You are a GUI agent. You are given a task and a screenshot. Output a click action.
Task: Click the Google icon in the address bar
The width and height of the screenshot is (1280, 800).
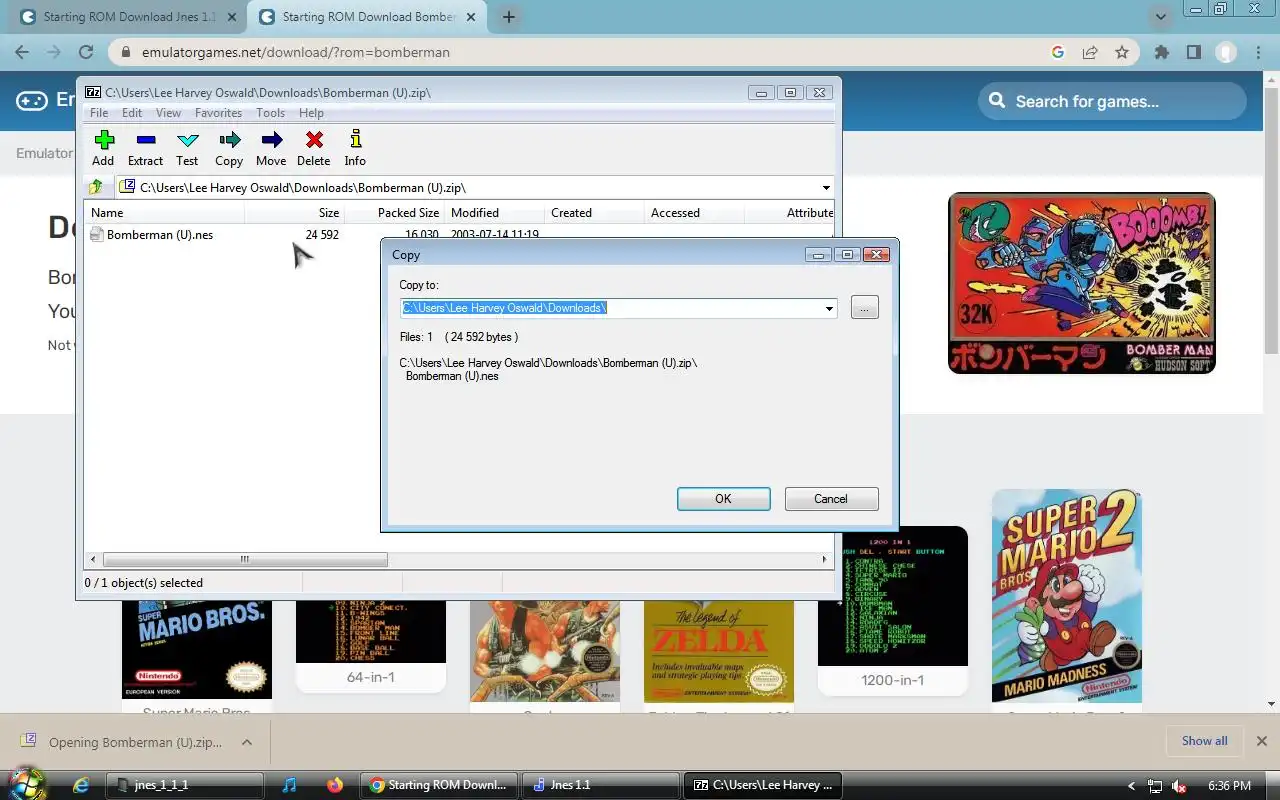point(1058,52)
